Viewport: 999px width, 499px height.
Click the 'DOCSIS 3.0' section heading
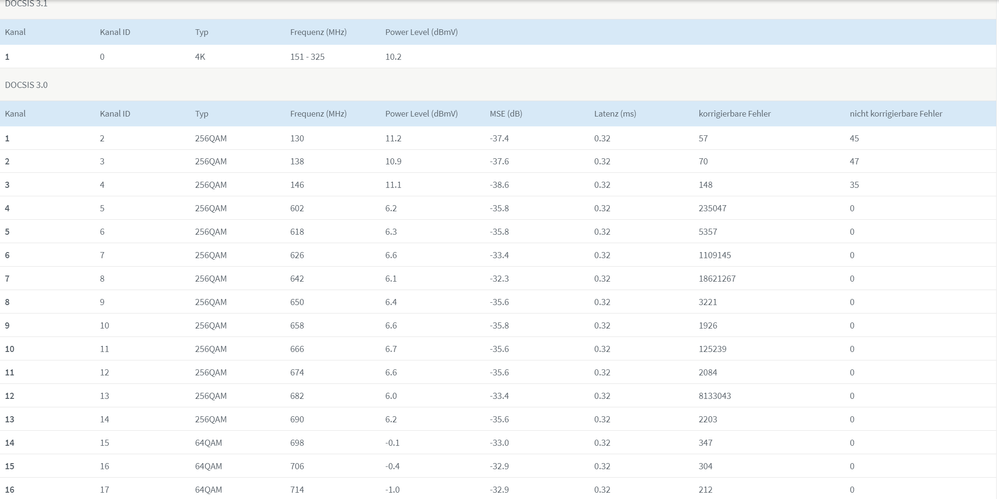click(x=26, y=85)
